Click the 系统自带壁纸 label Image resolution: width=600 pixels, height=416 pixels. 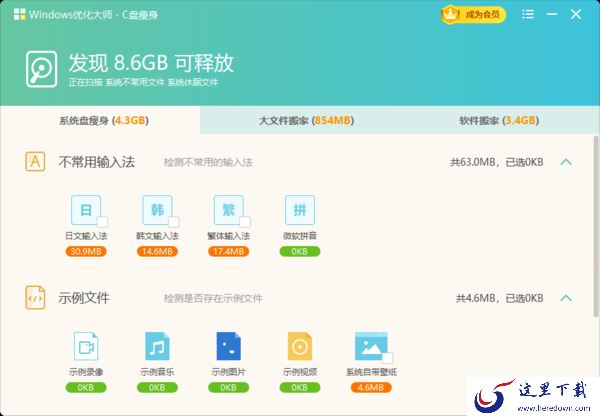coord(371,372)
